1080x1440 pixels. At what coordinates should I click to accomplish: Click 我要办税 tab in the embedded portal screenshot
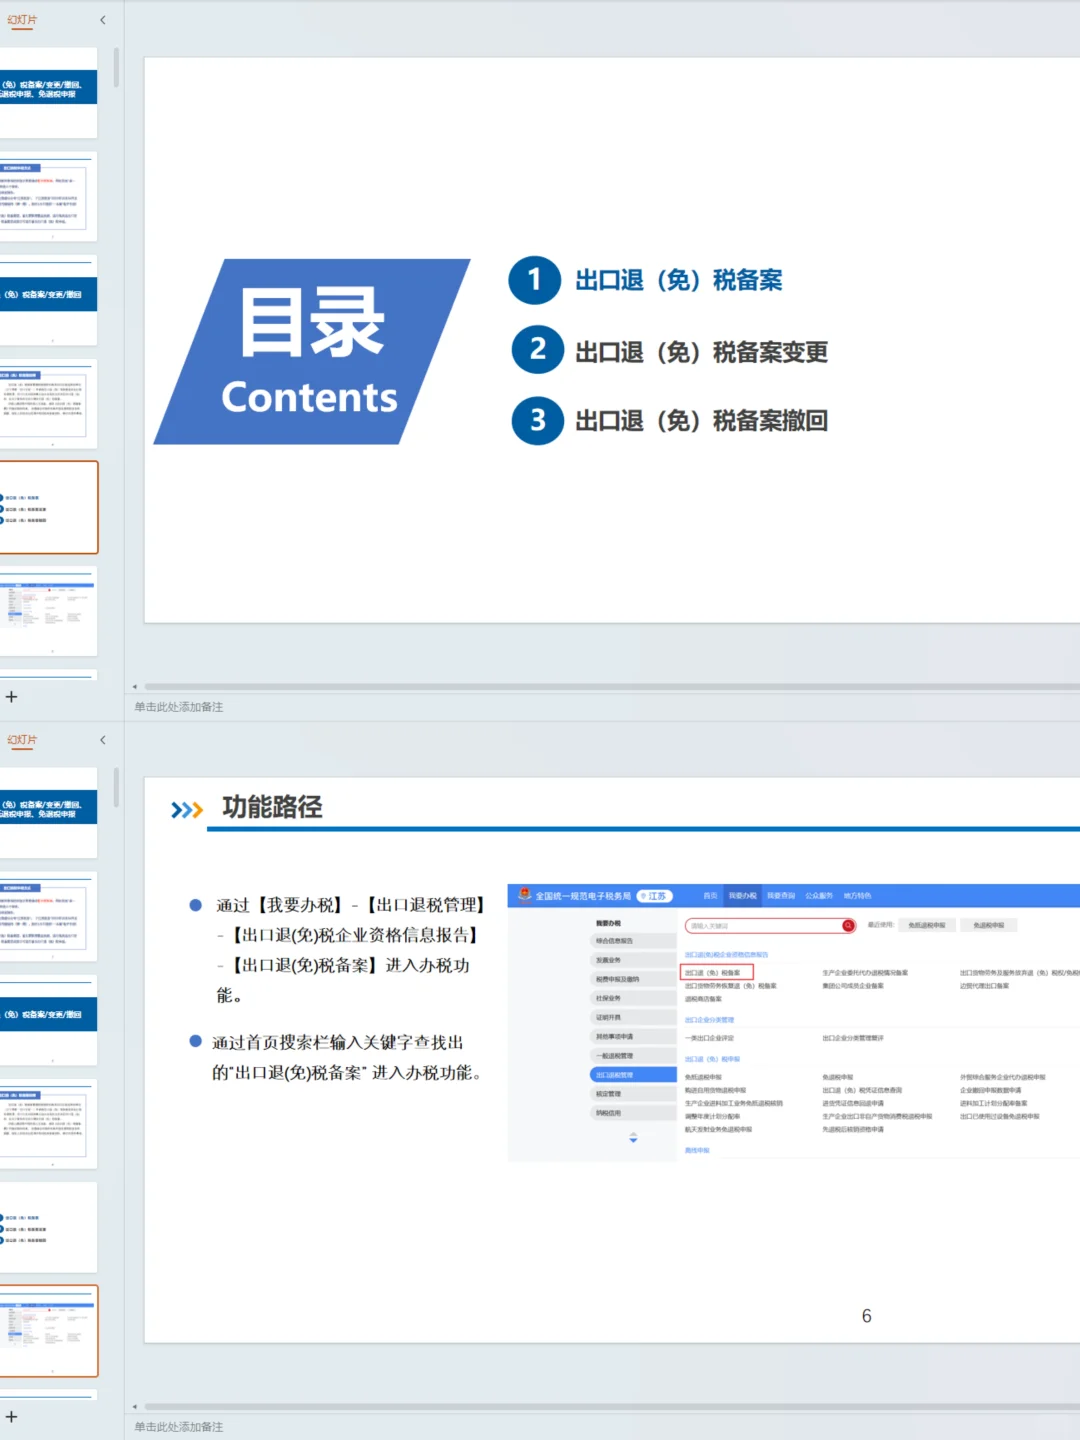[x=743, y=896]
